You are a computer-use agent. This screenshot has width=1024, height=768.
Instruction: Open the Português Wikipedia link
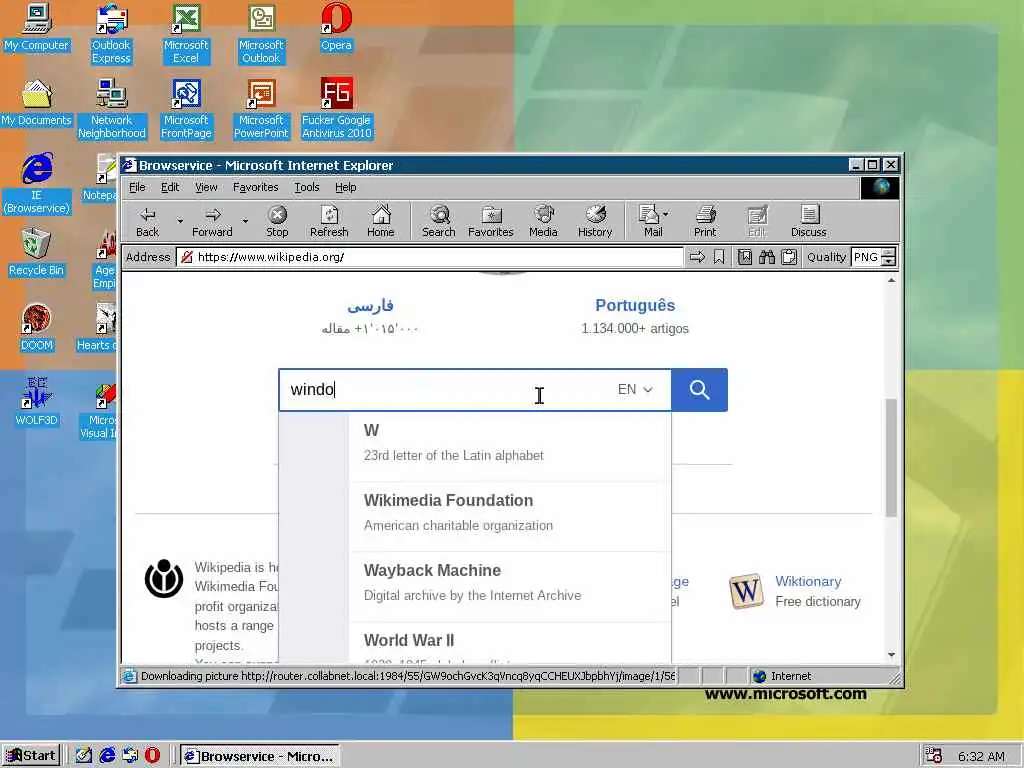(x=635, y=306)
